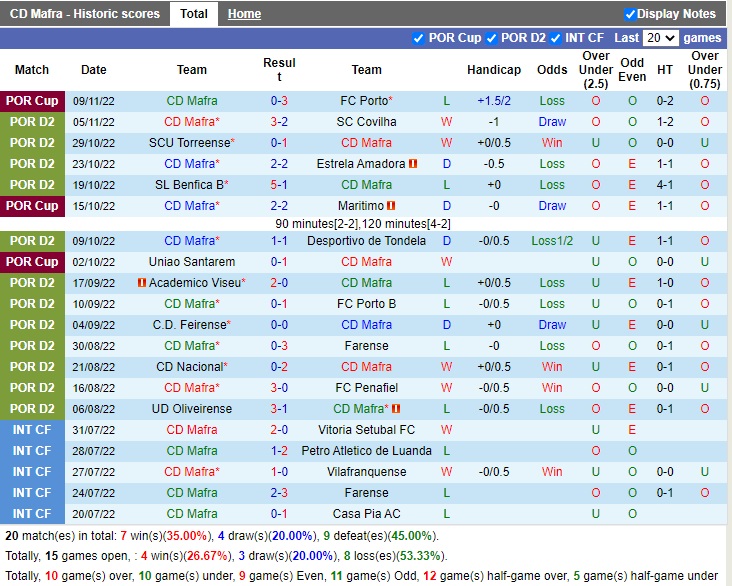Click the Casa Pia AC team link
Image resolution: width=732 pixels, height=586 pixels.
click(x=366, y=514)
